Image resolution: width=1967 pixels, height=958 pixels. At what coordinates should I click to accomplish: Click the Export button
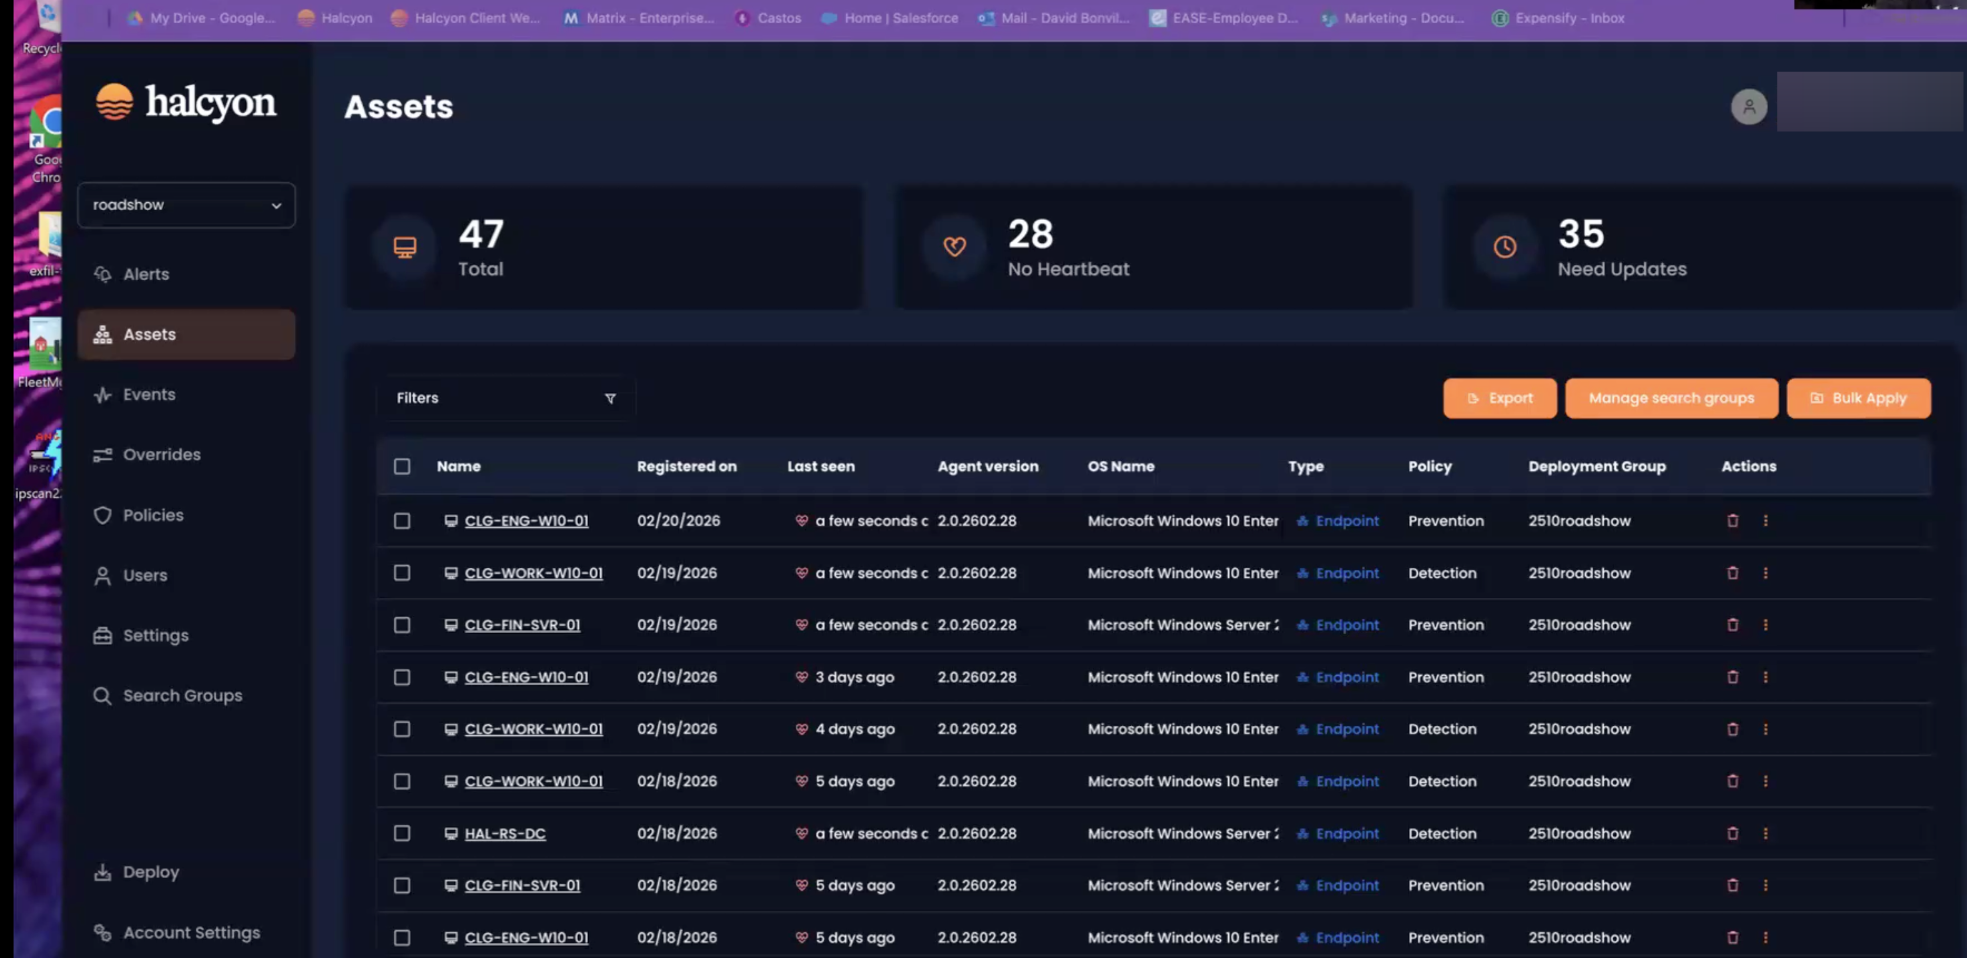pos(1500,398)
